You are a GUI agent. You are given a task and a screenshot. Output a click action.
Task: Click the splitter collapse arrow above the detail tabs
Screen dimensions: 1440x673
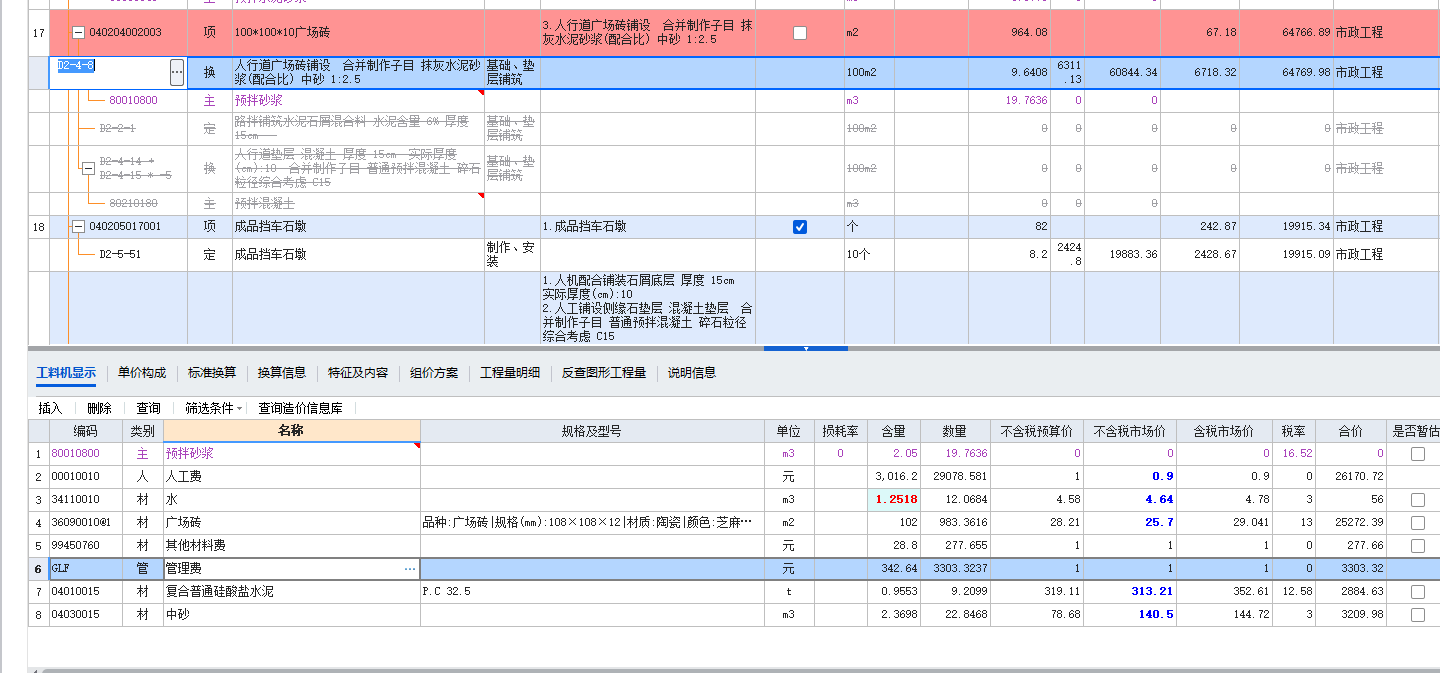pos(806,349)
